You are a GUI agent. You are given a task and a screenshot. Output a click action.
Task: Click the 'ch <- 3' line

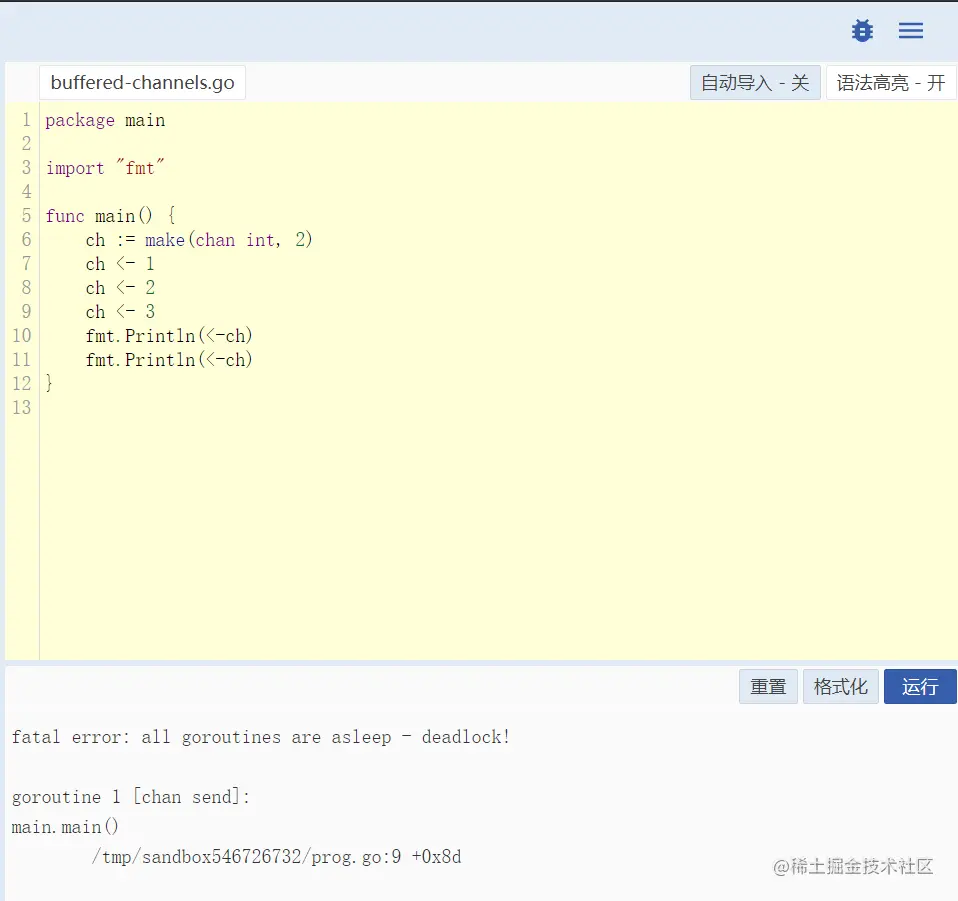point(120,312)
